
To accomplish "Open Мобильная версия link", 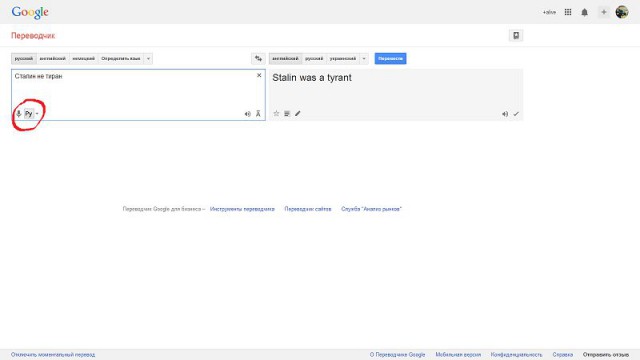I will 458,355.
